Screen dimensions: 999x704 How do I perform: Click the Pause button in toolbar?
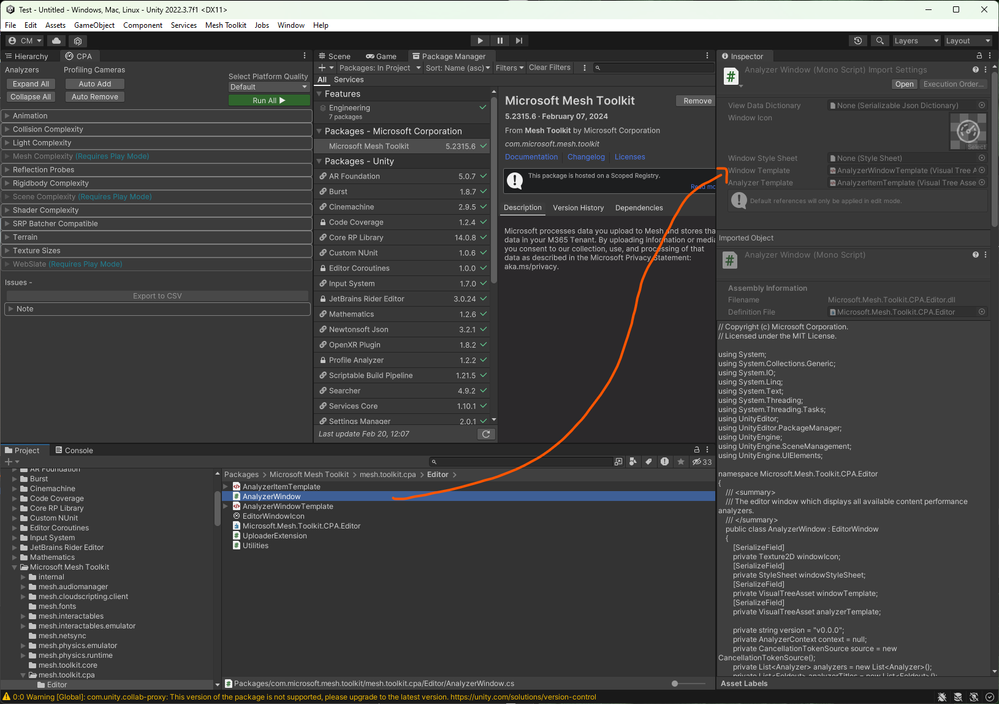pos(500,41)
